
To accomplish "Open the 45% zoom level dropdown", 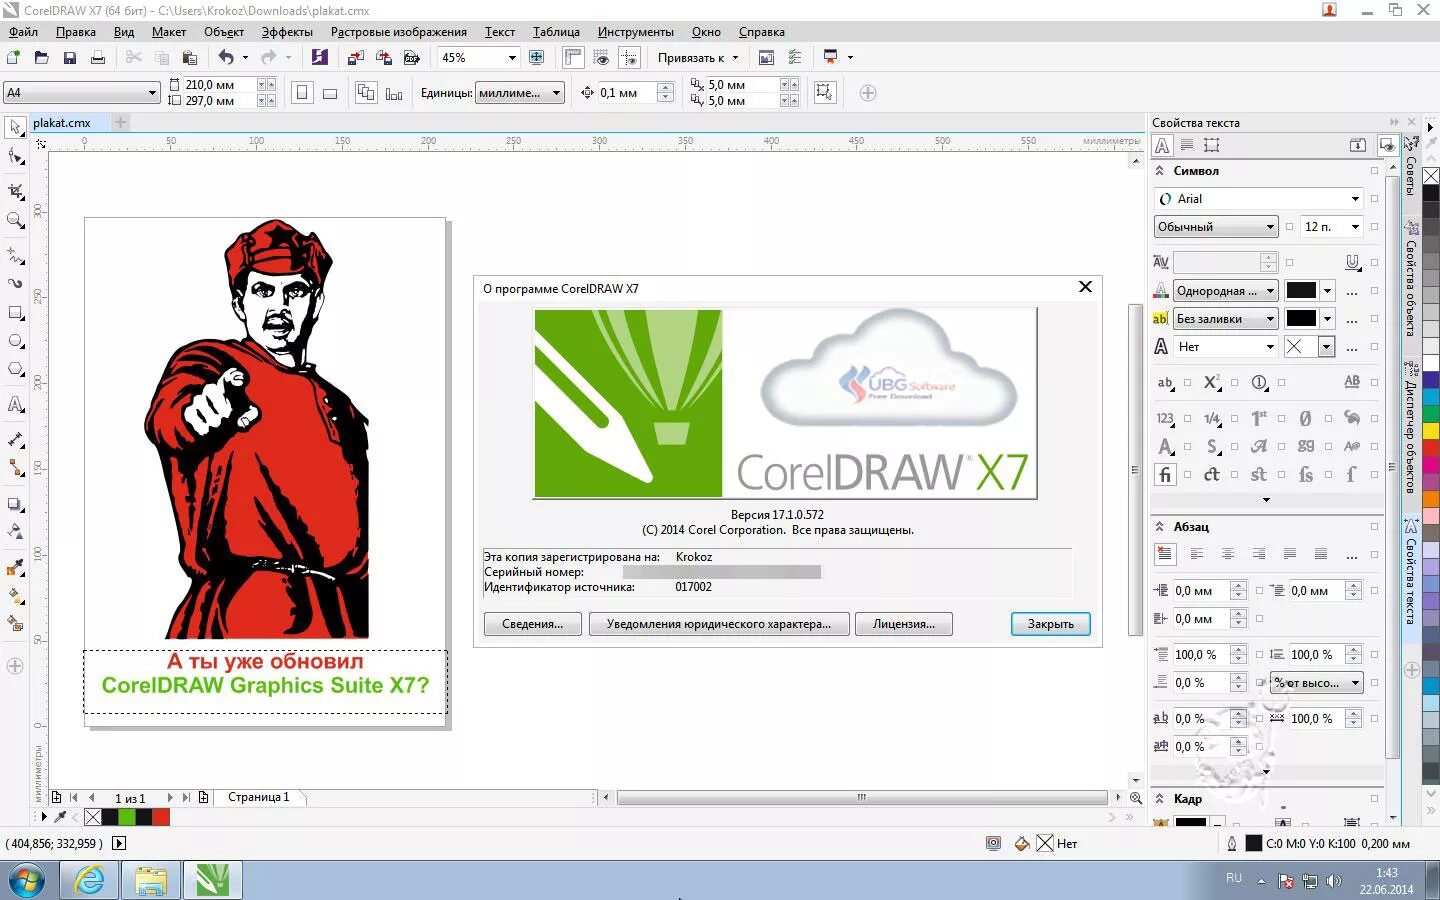I will coord(512,58).
